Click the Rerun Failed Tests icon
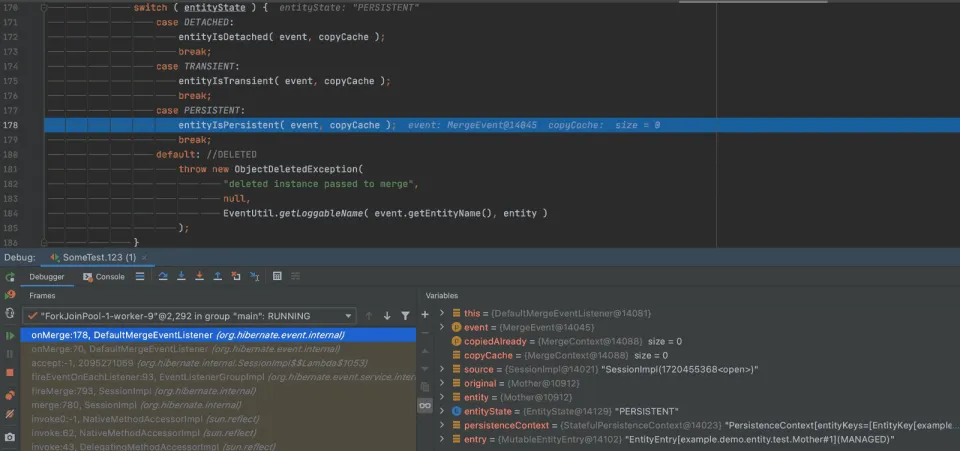This screenshot has height=451, width=960. click(10, 295)
